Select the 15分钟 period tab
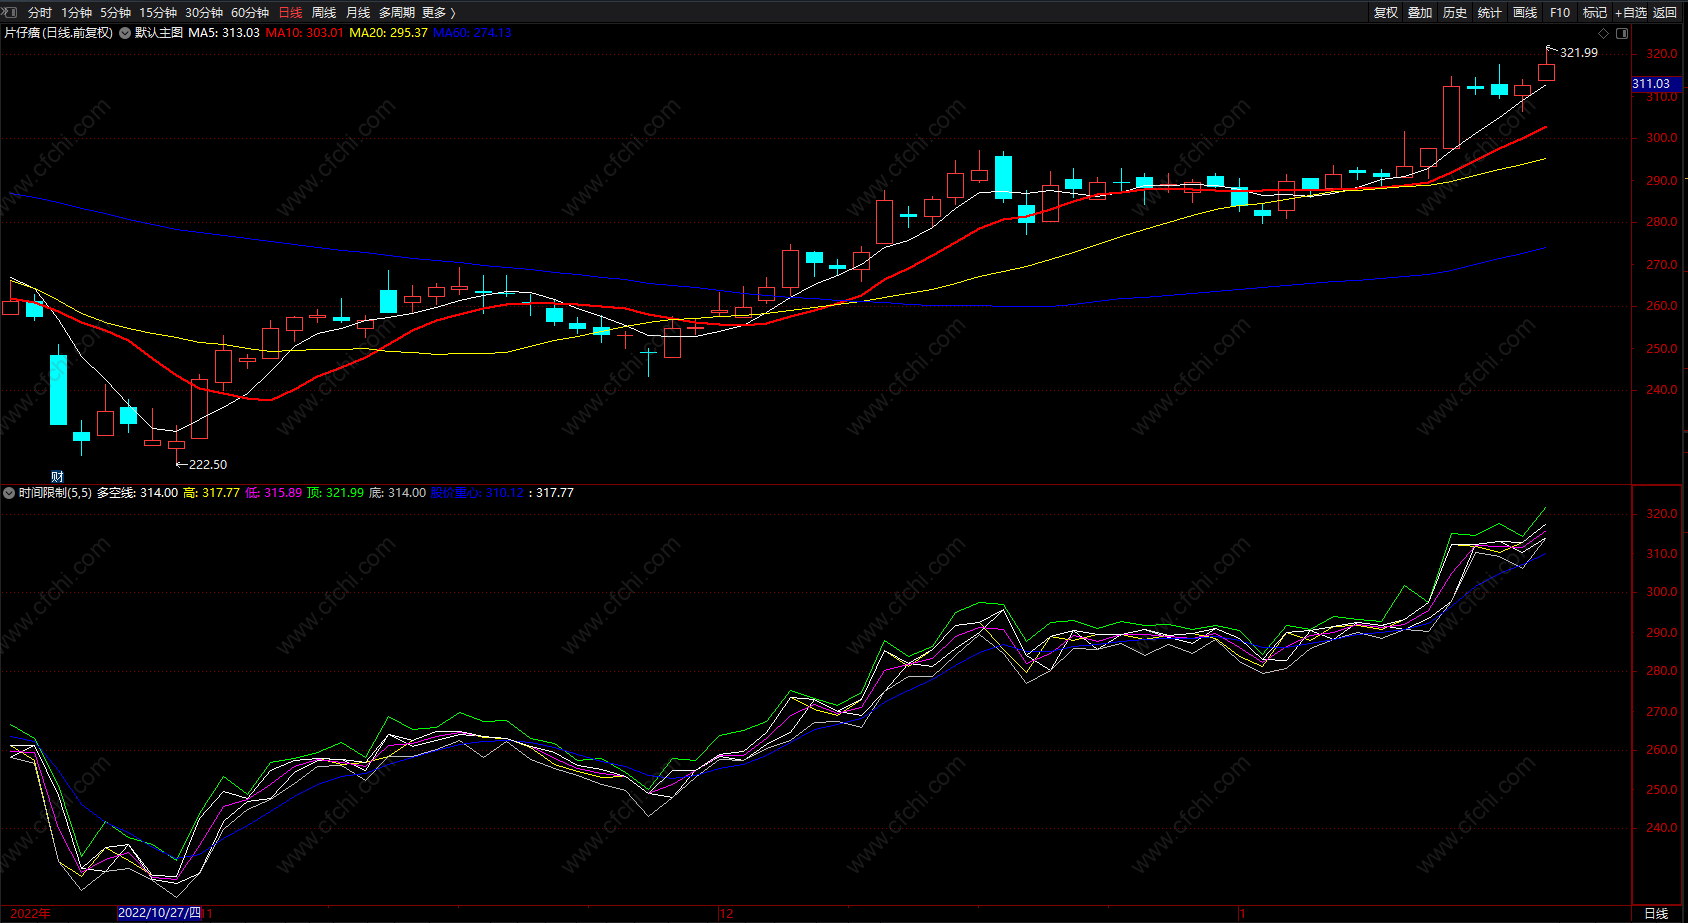Screen dimensions: 1688x923 pyautogui.click(x=158, y=13)
